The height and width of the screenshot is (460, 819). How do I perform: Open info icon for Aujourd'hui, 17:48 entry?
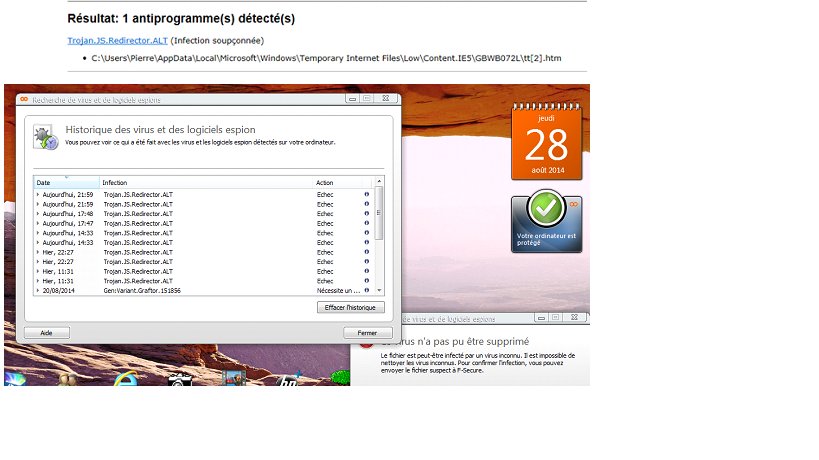[x=367, y=214]
